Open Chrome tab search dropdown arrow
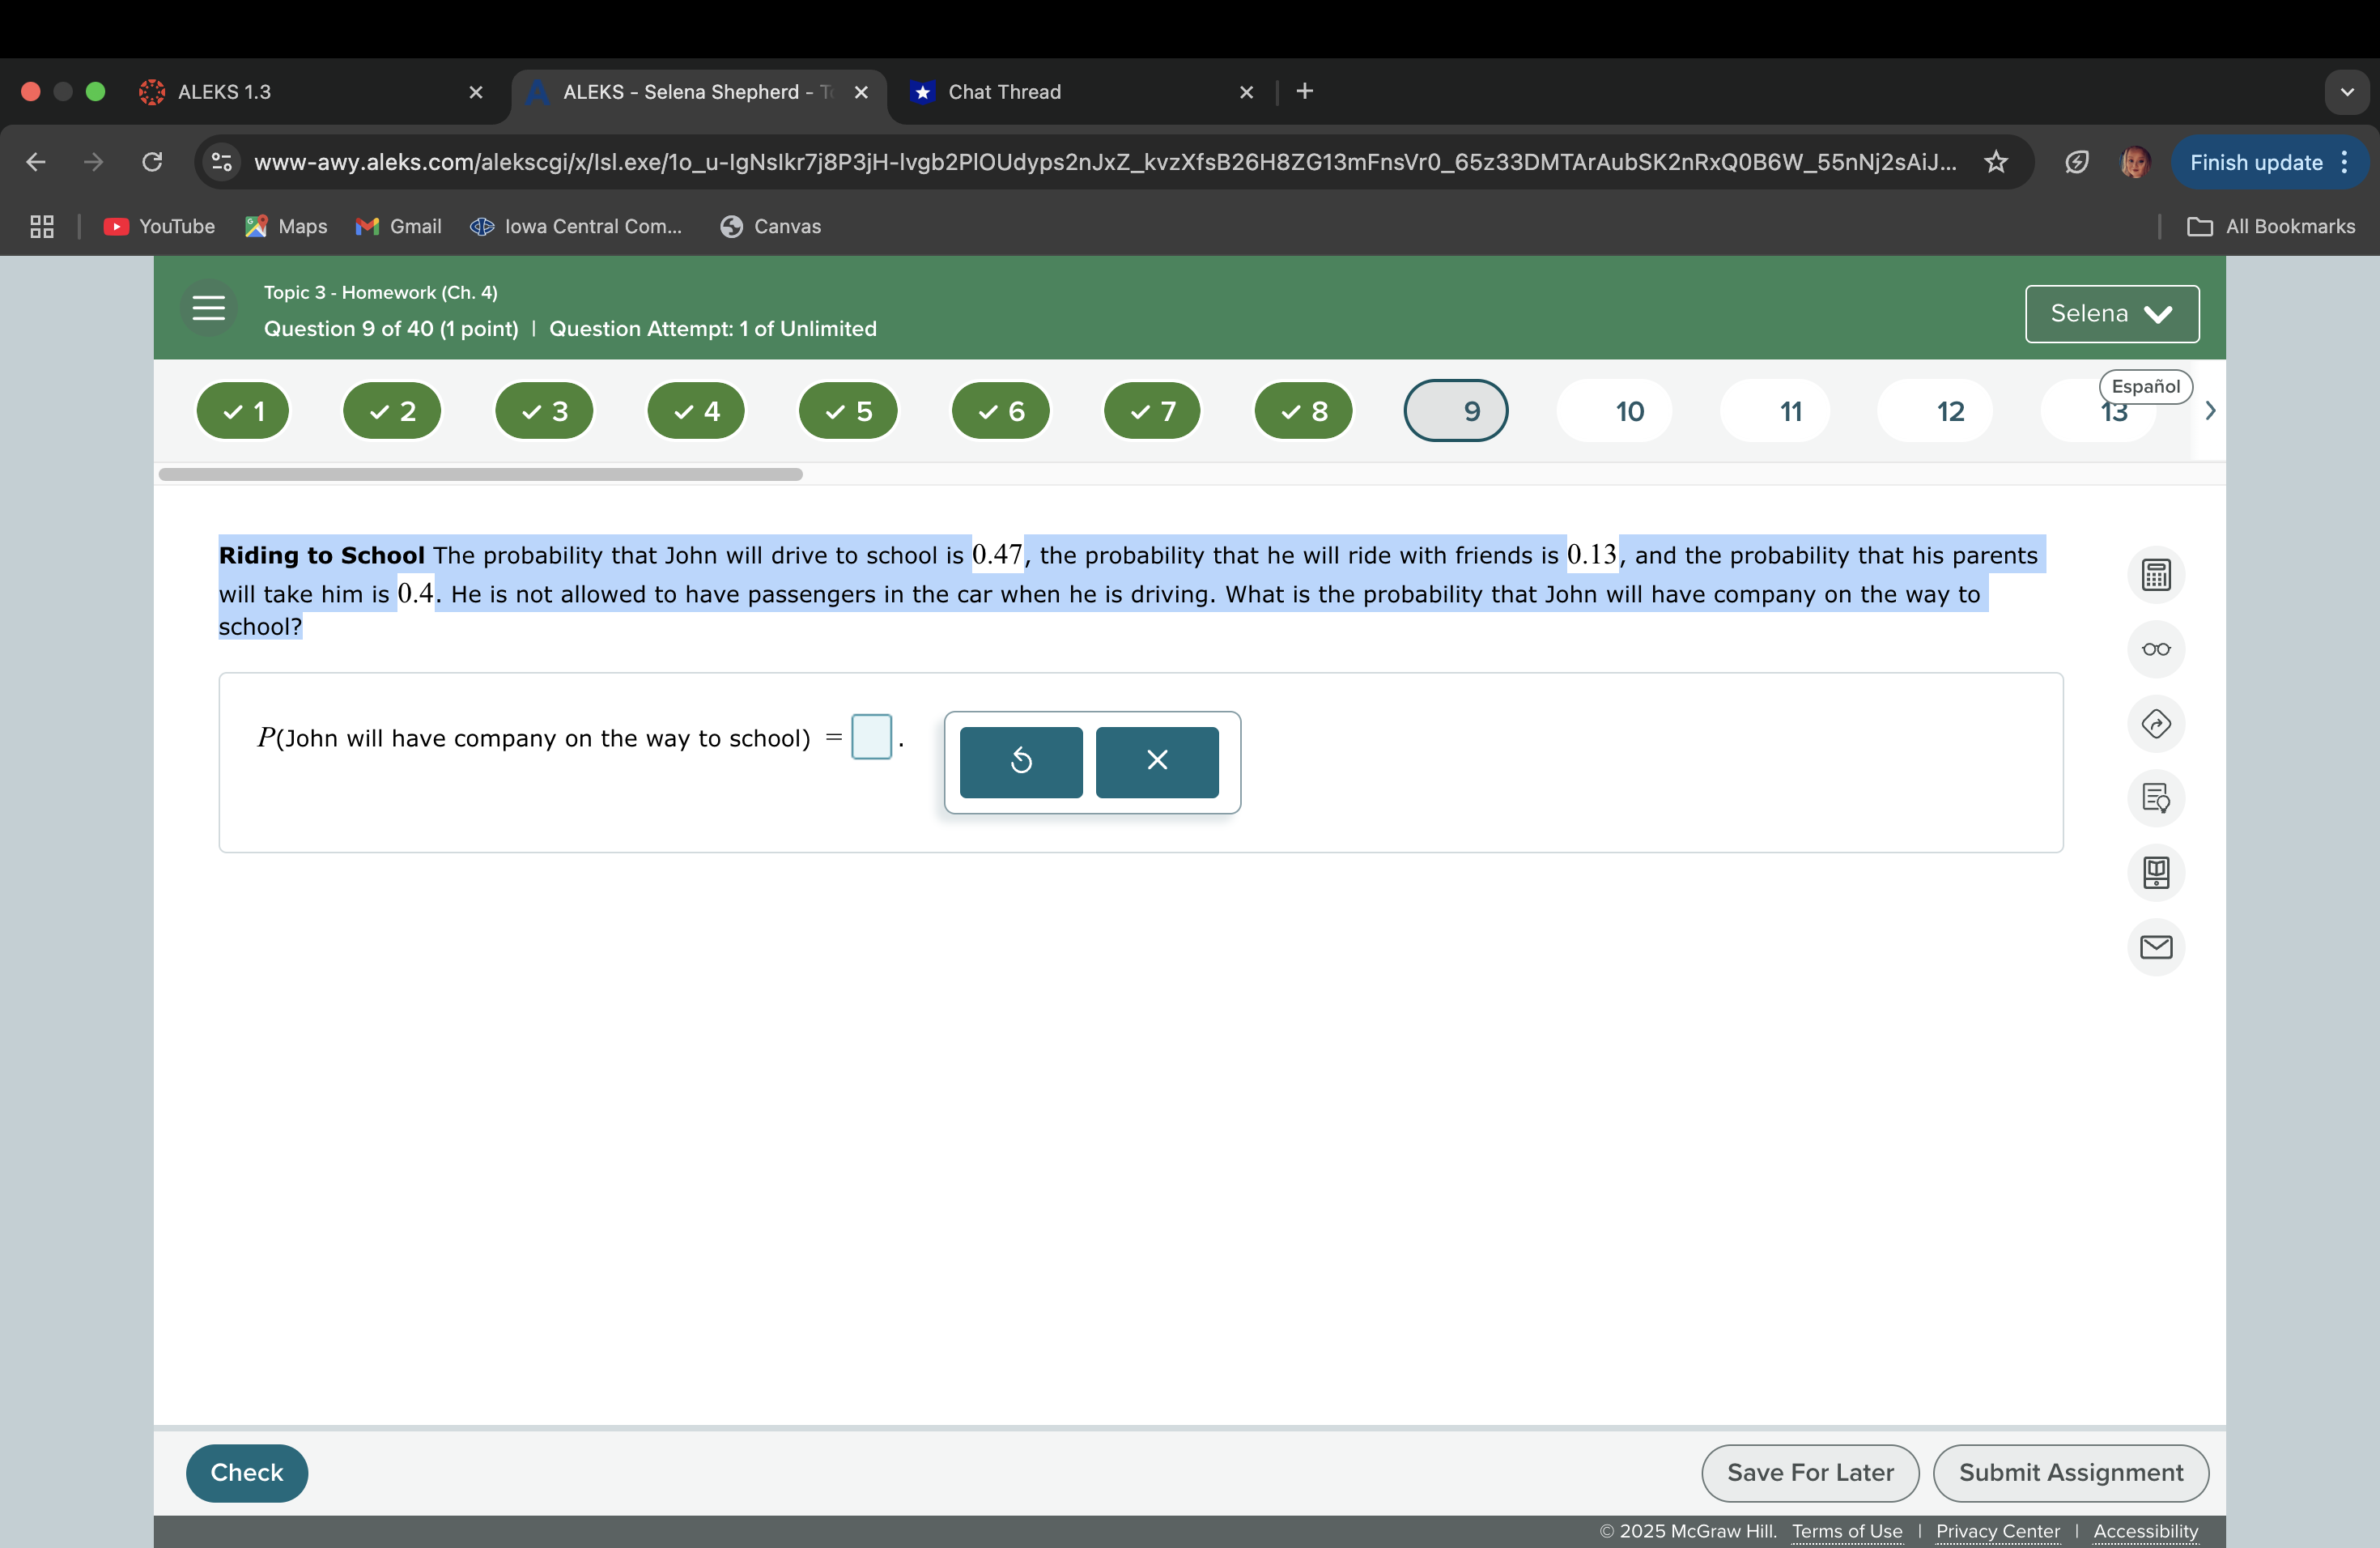The height and width of the screenshot is (1548, 2380). [2346, 92]
